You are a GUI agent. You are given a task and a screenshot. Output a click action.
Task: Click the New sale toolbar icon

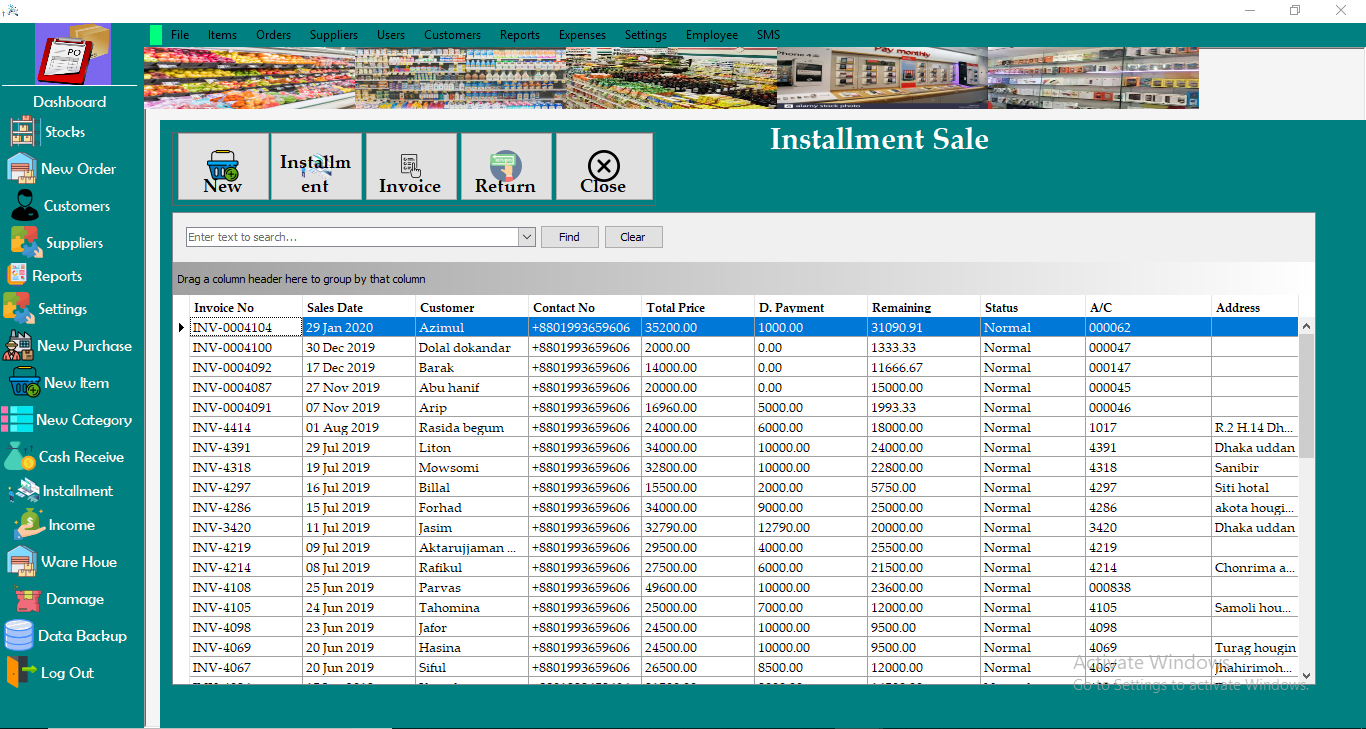pos(222,166)
